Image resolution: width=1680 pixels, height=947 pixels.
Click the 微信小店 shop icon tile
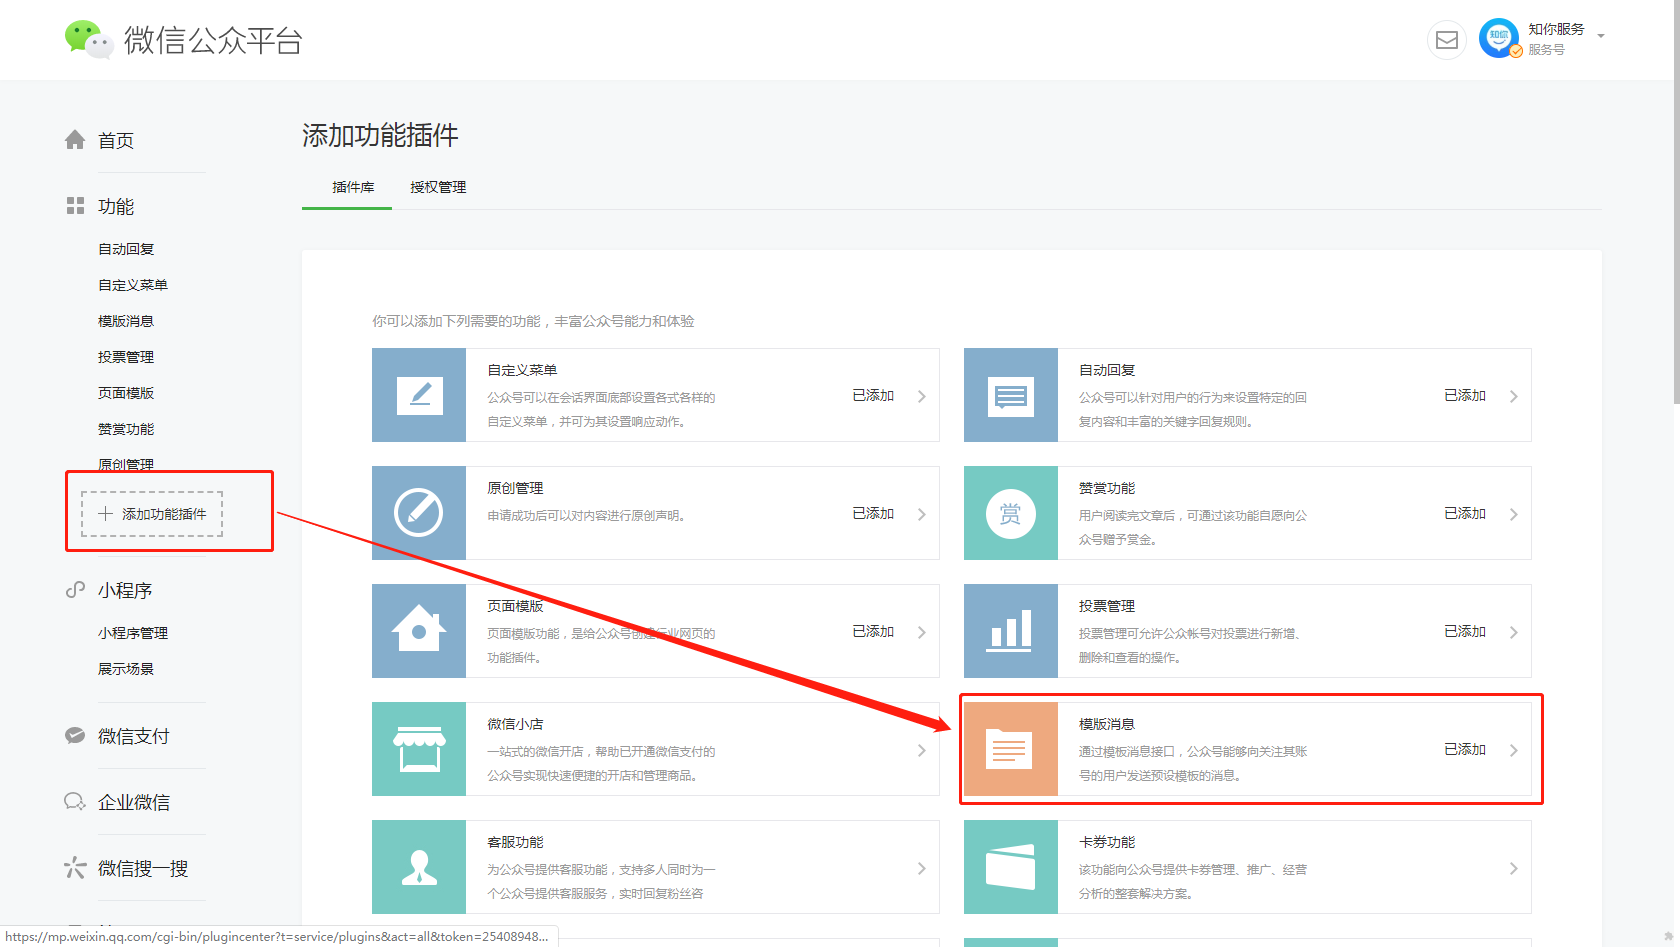click(x=419, y=749)
